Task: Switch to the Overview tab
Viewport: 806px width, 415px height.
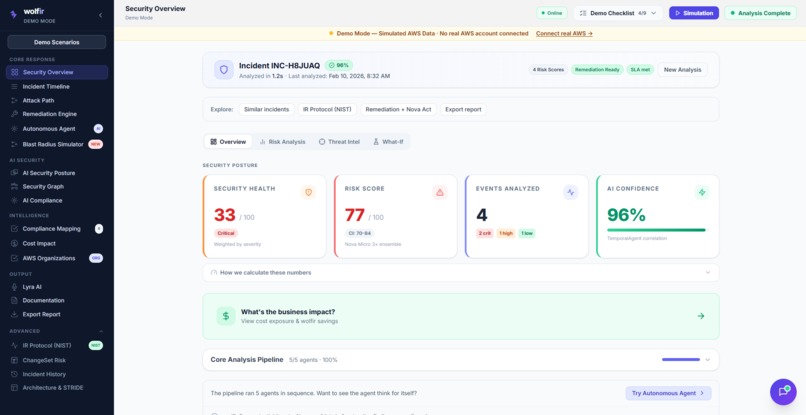Action: 228,142
